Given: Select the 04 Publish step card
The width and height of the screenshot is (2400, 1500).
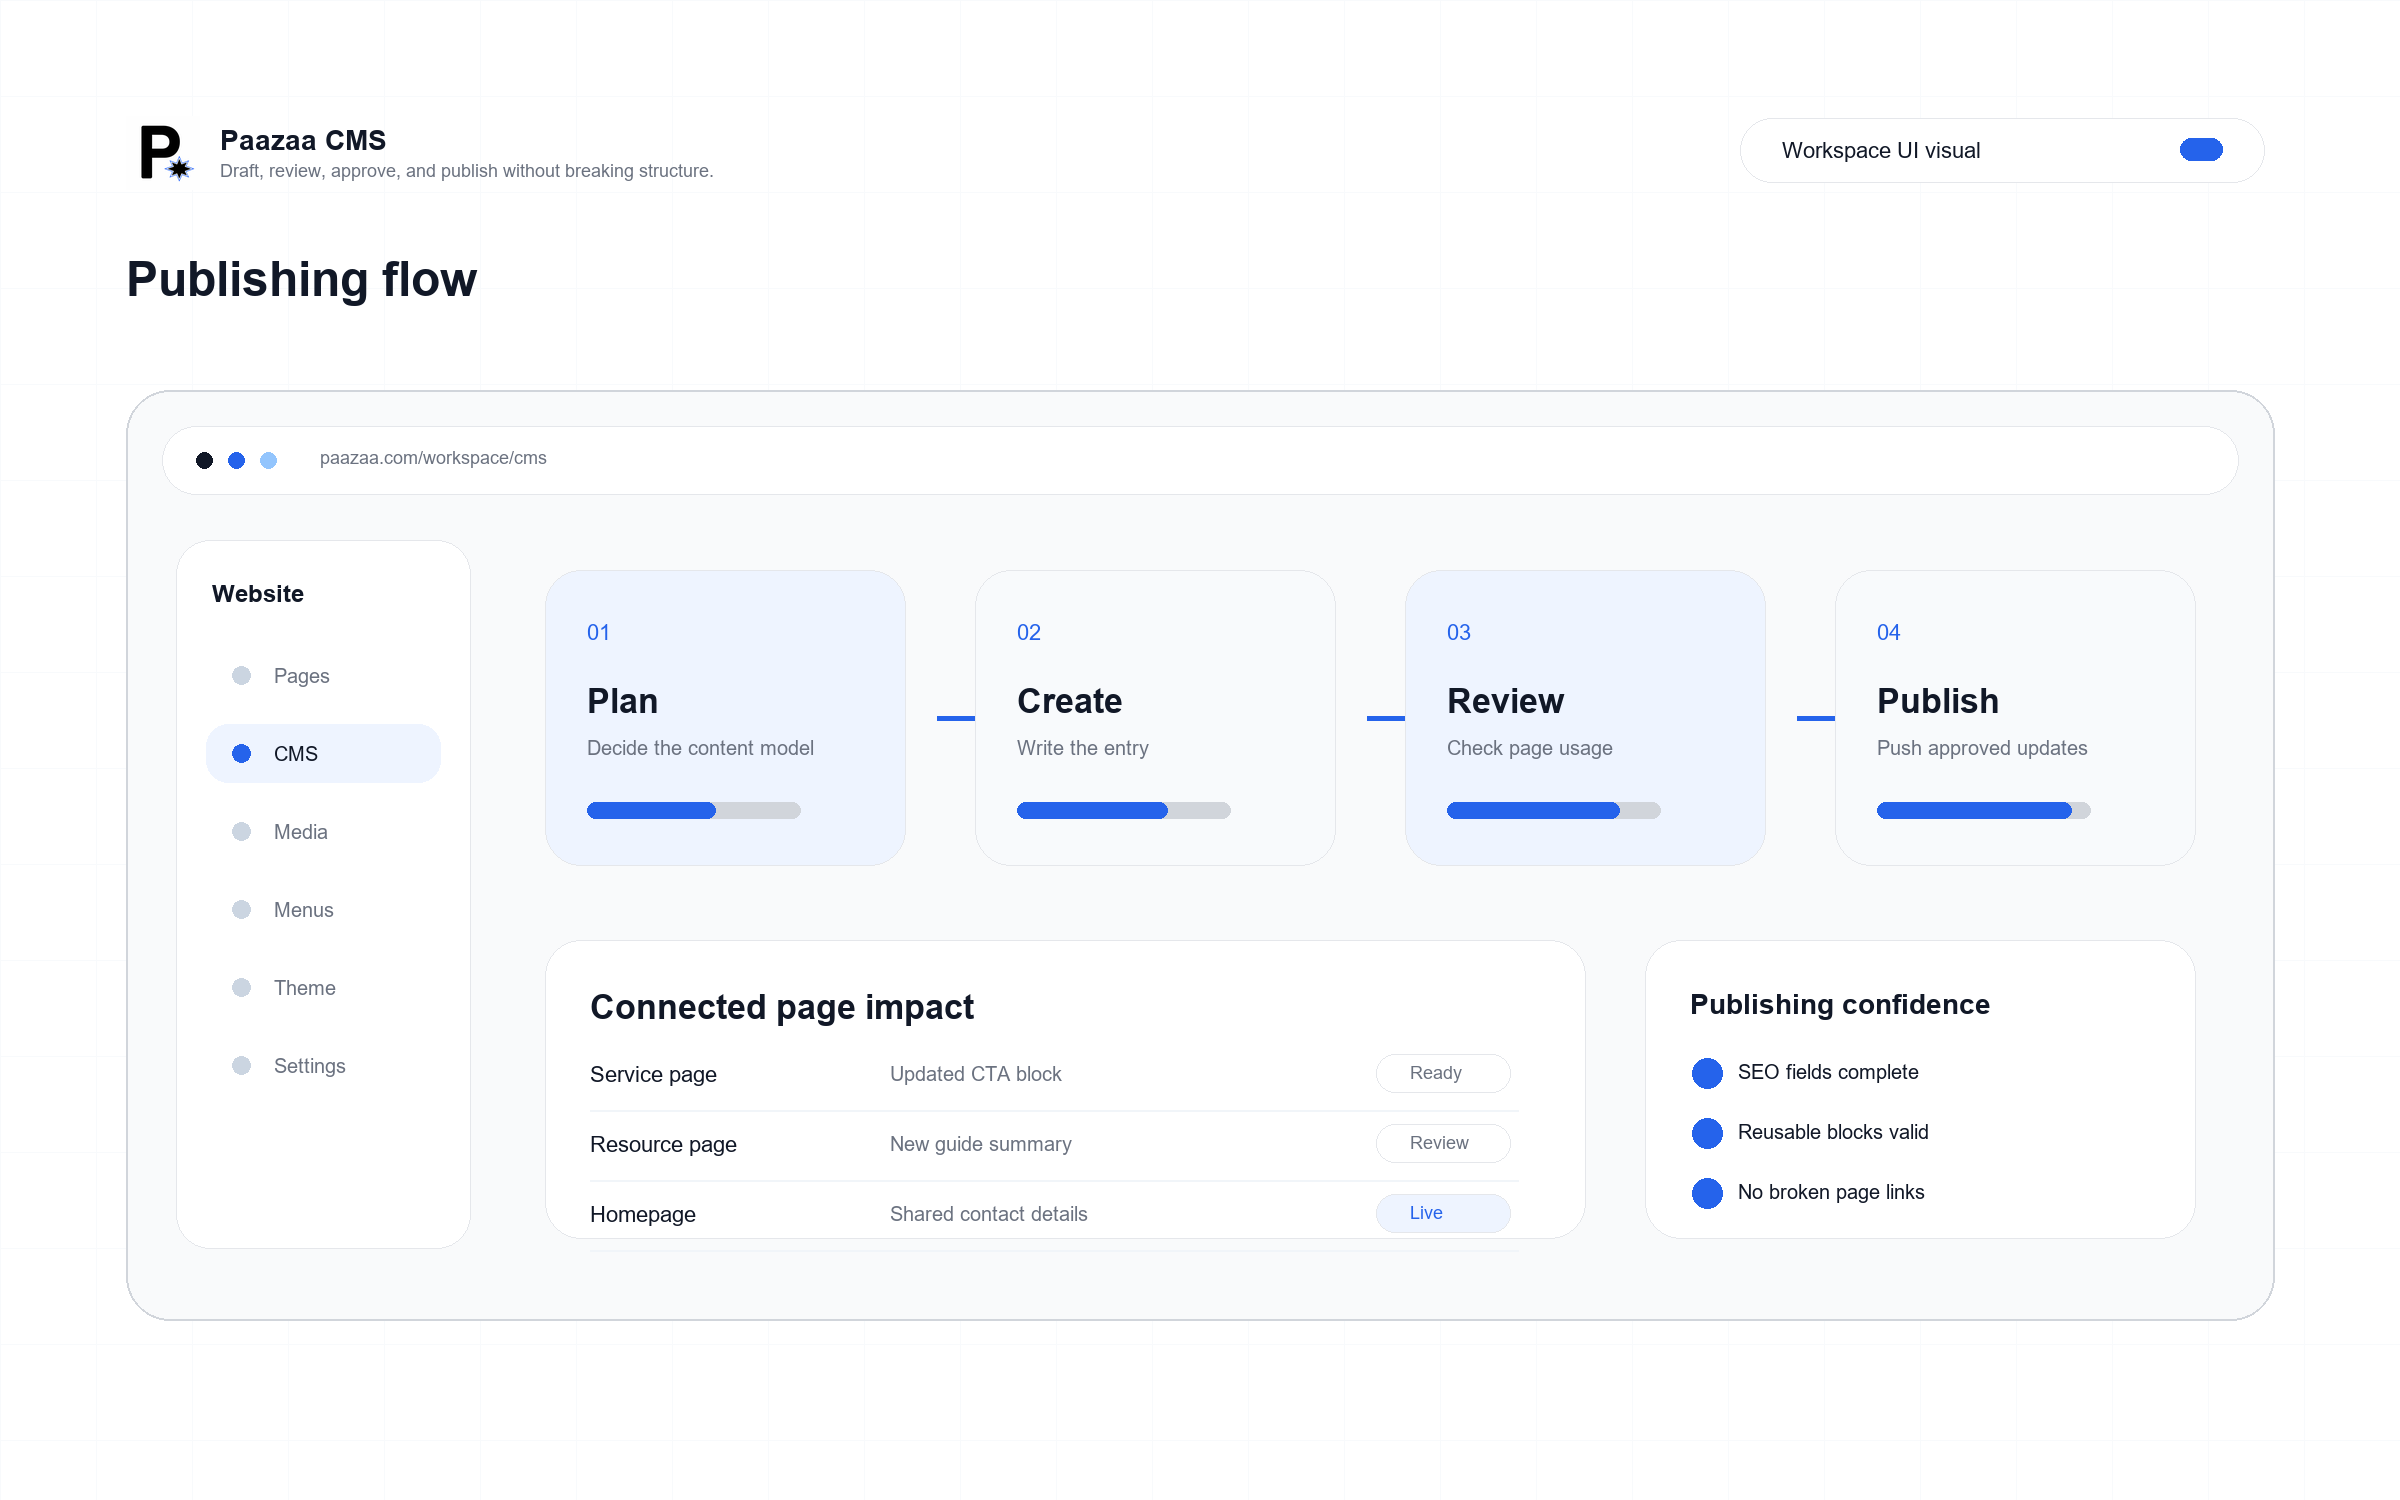Looking at the screenshot, I should (x=2015, y=718).
